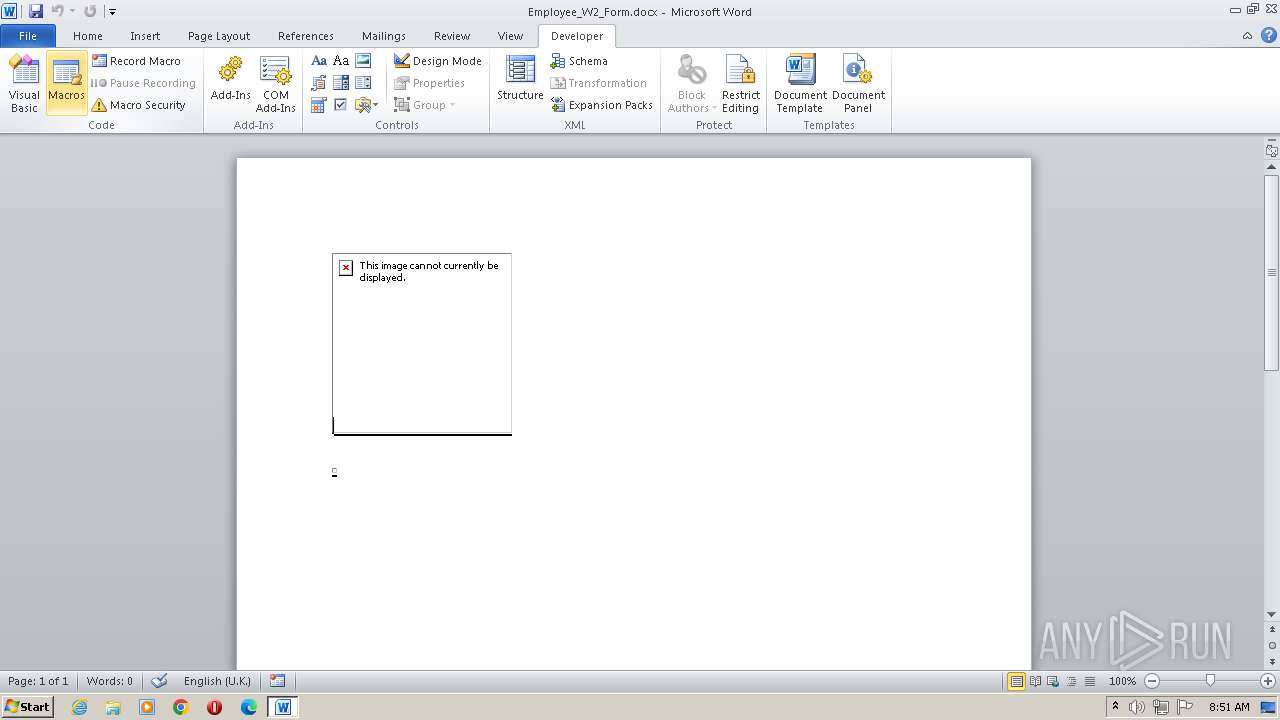Switch to Web Layout view
1280x720 pixels.
point(1053,681)
